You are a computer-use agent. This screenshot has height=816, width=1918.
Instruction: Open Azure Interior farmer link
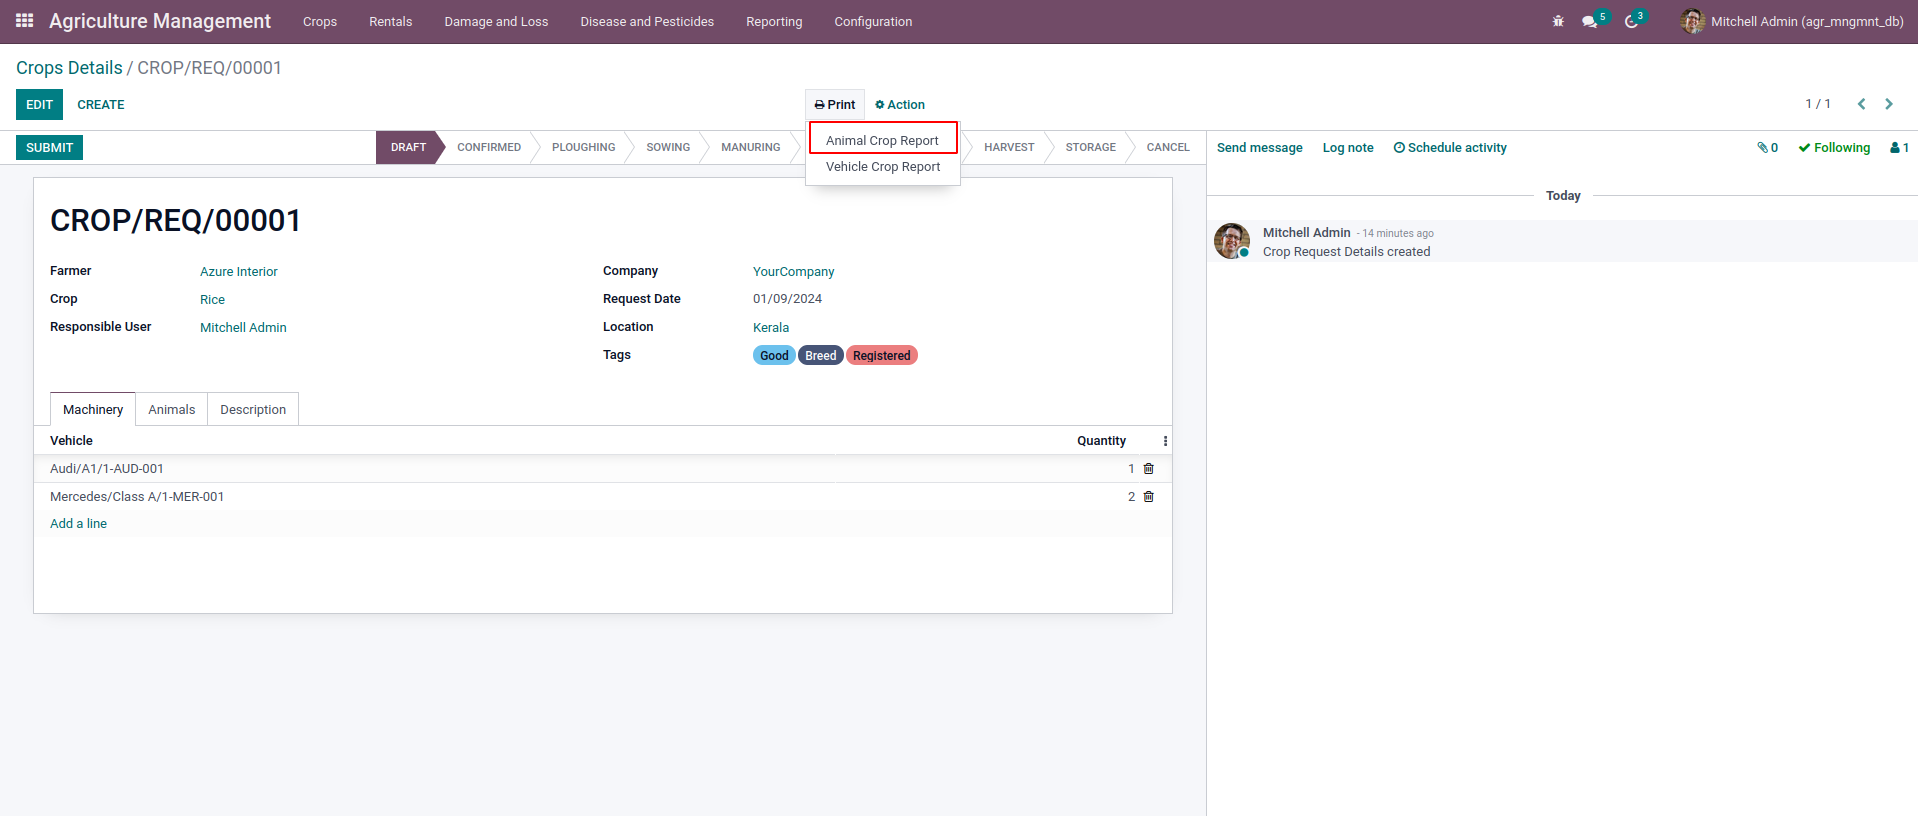[x=239, y=272]
